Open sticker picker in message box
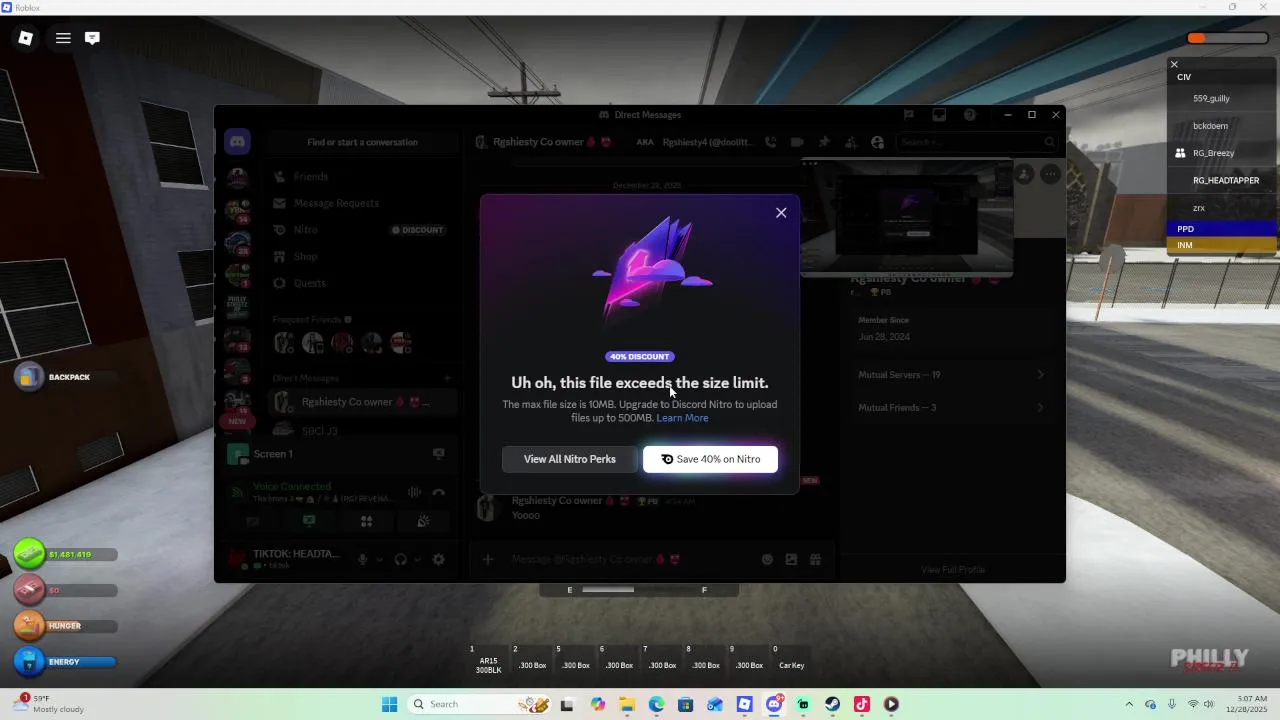The width and height of the screenshot is (1280, 720). tap(792, 560)
